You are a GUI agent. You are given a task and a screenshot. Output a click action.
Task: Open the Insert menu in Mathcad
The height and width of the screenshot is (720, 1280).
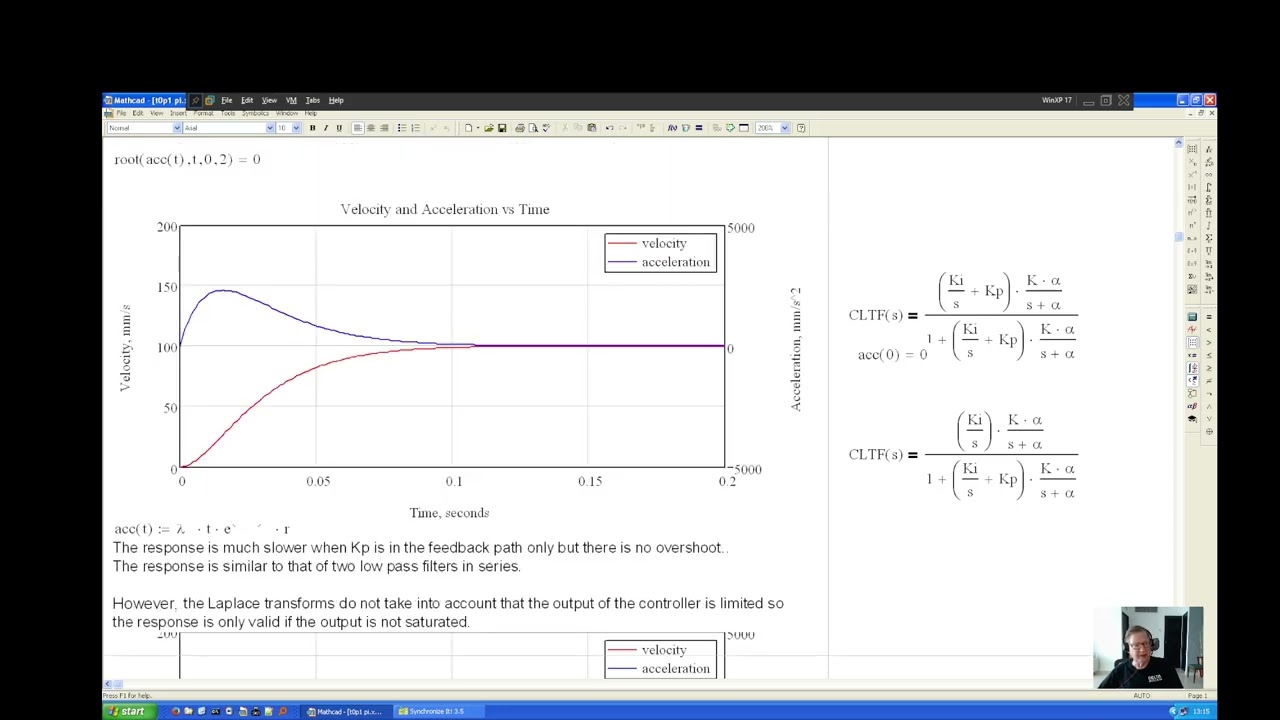[178, 113]
